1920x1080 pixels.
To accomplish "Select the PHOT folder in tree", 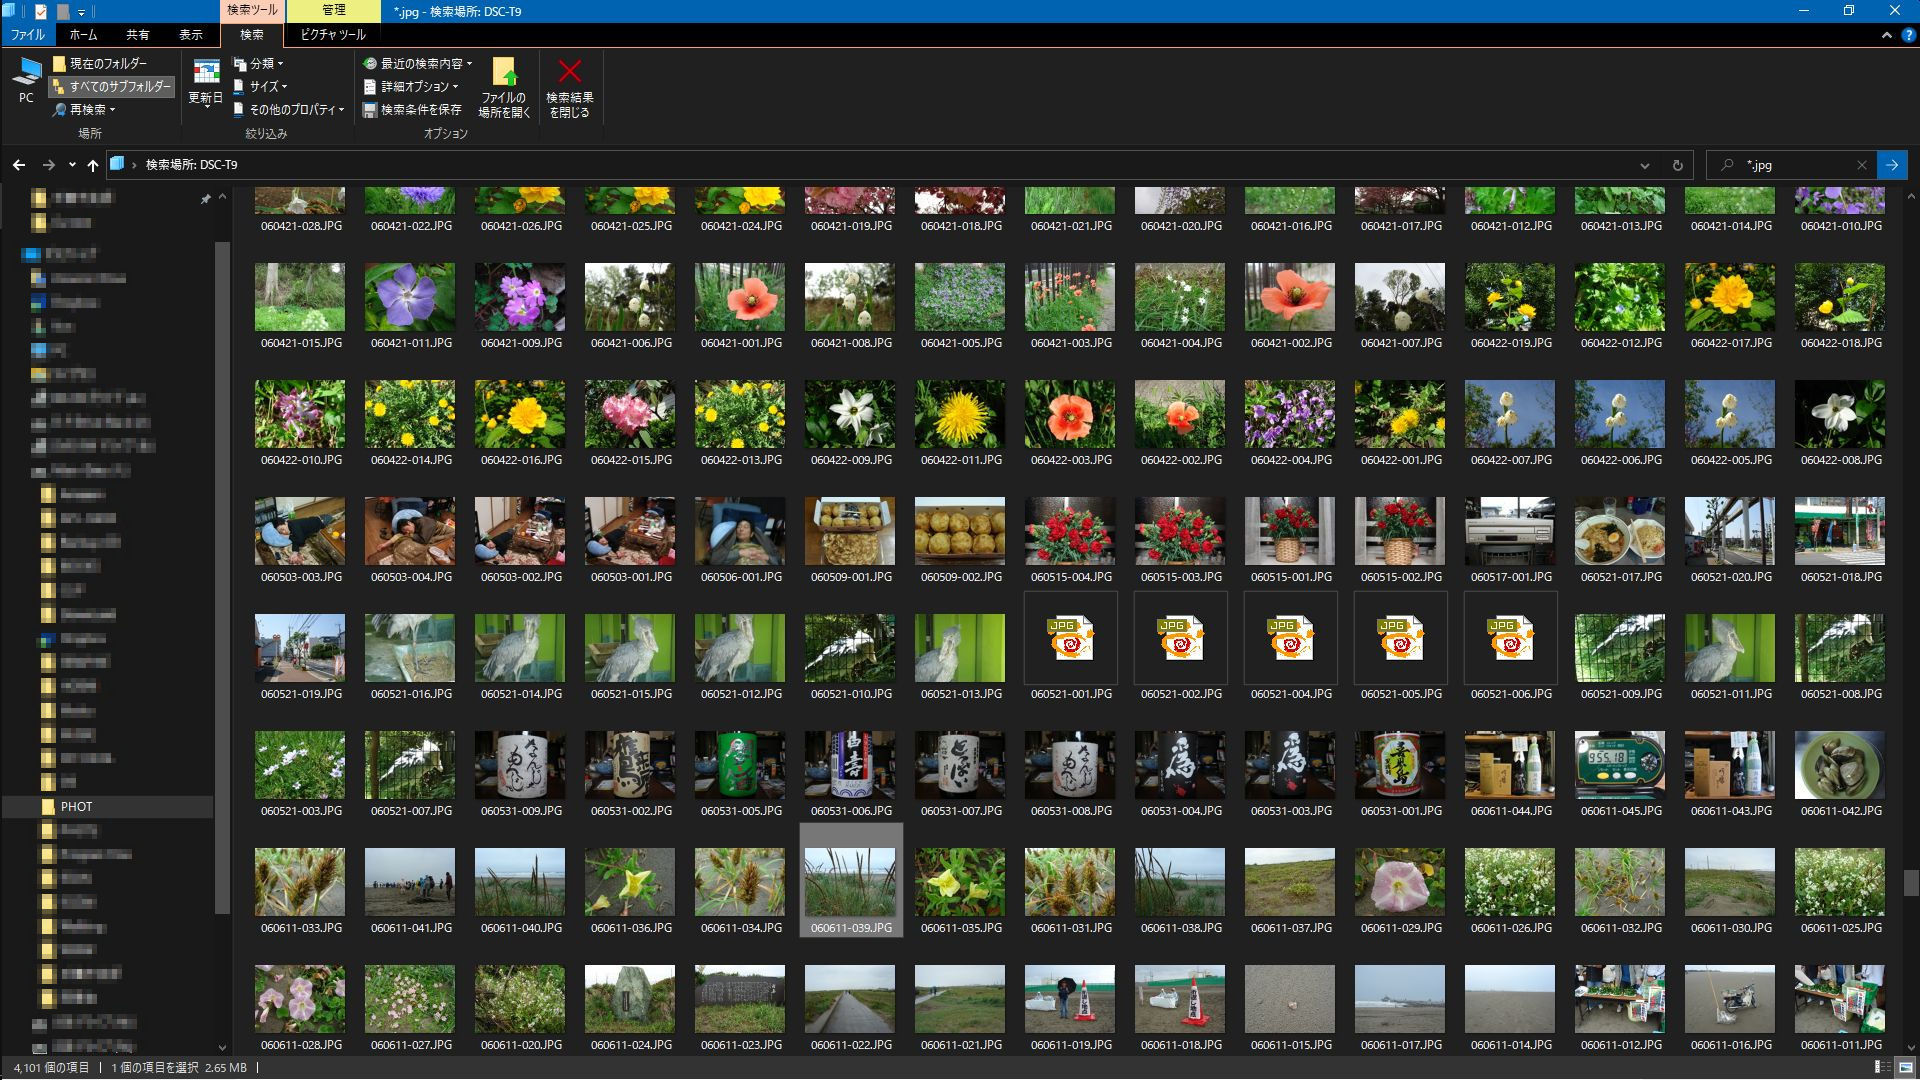I will click(x=76, y=806).
